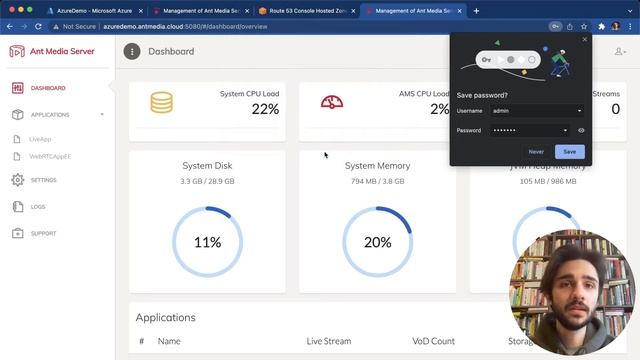640x360 pixels.
Task: Click the share icon in the address bar
Action: (570, 27)
